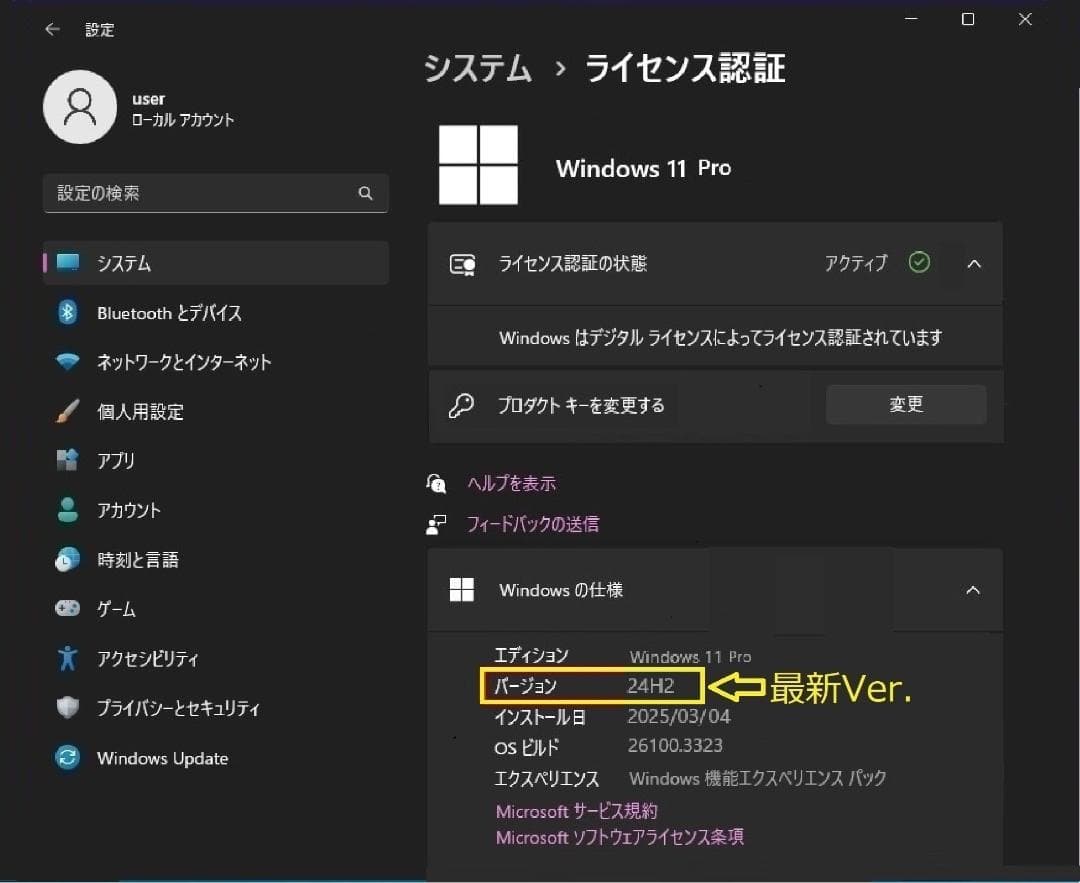This screenshot has width=1080, height=883.
Task: Click the key icon beside プロダクトキーを変更する
Action: coord(462,405)
